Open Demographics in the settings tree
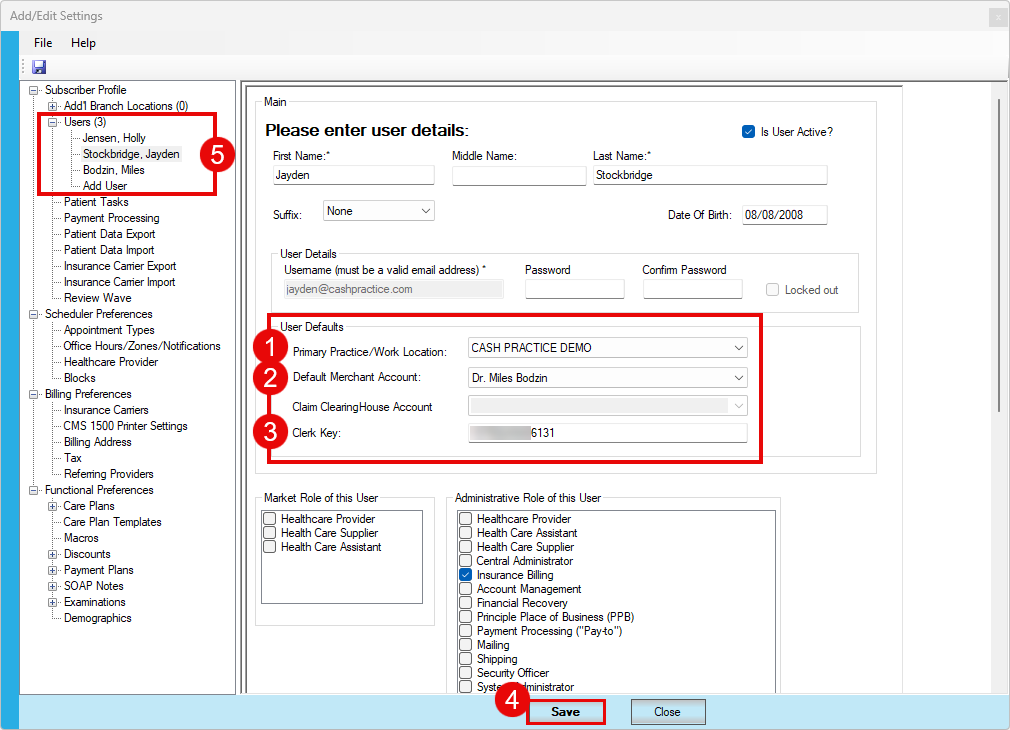The height and width of the screenshot is (730, 1010). [x=97, y=618]
